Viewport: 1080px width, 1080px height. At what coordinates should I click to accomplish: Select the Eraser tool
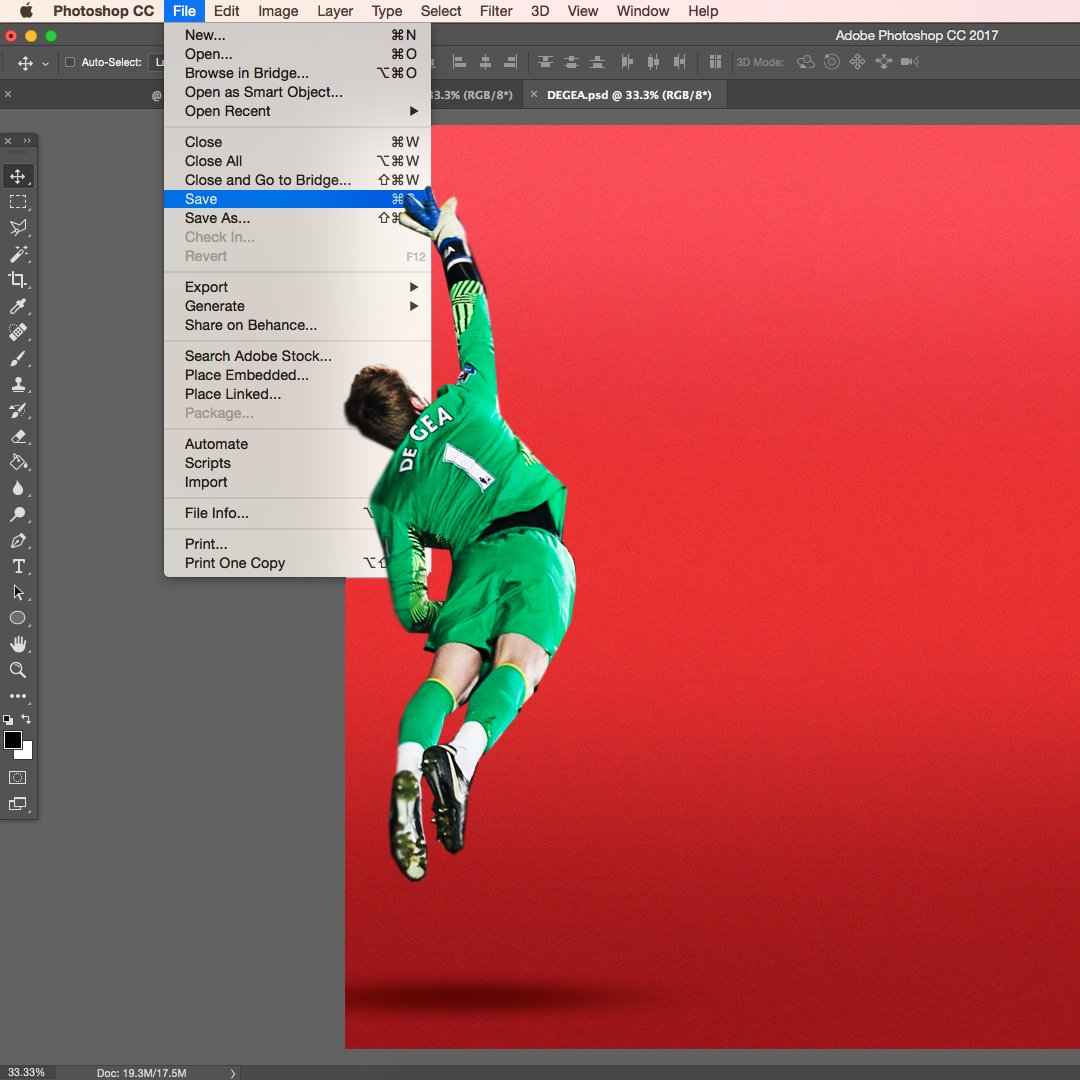(18, 436)
